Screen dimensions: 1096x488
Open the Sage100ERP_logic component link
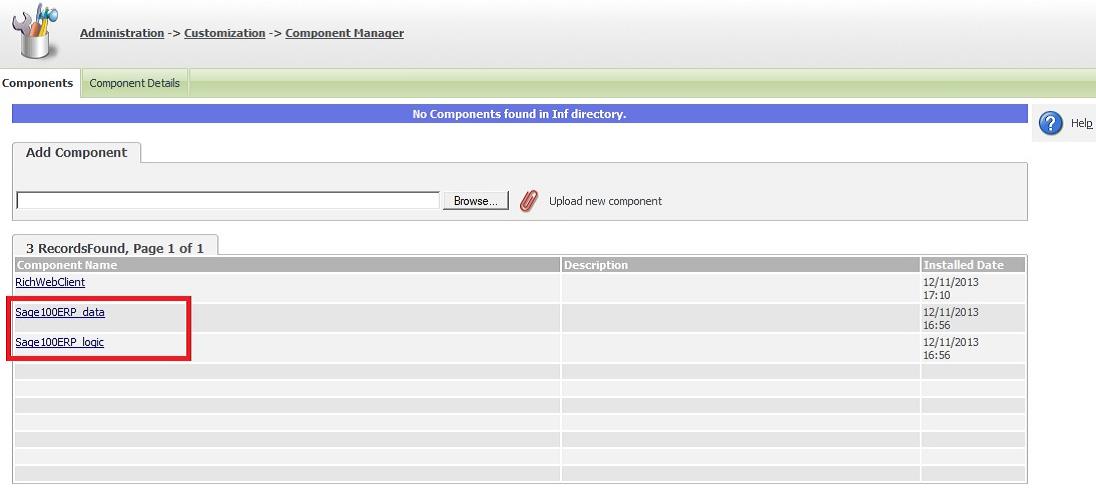click(60, 342)
